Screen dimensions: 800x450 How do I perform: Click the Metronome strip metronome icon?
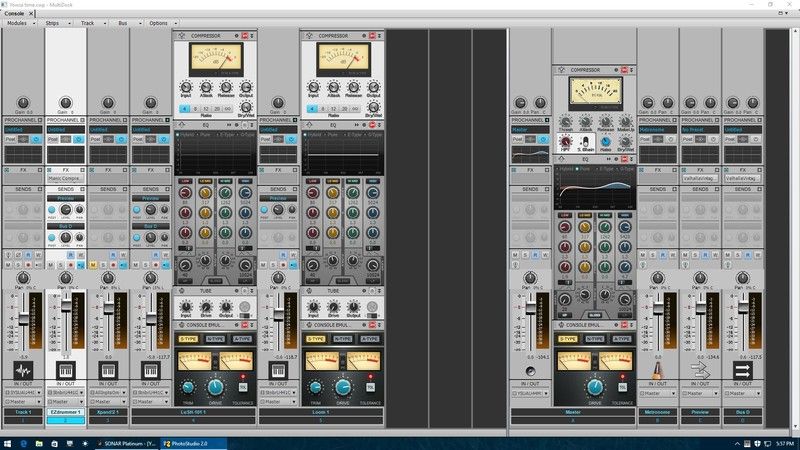click(657, 370)
